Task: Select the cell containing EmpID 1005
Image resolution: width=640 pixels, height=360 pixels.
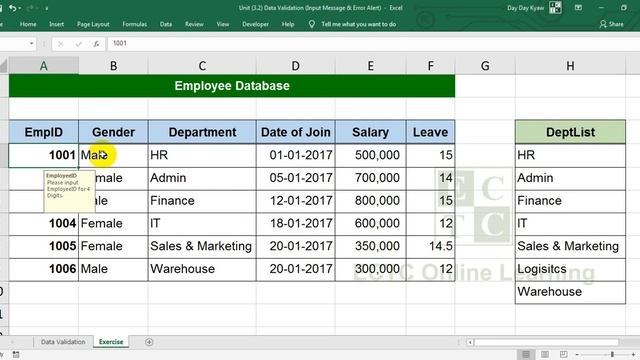Action: click(x=44, y=246)
